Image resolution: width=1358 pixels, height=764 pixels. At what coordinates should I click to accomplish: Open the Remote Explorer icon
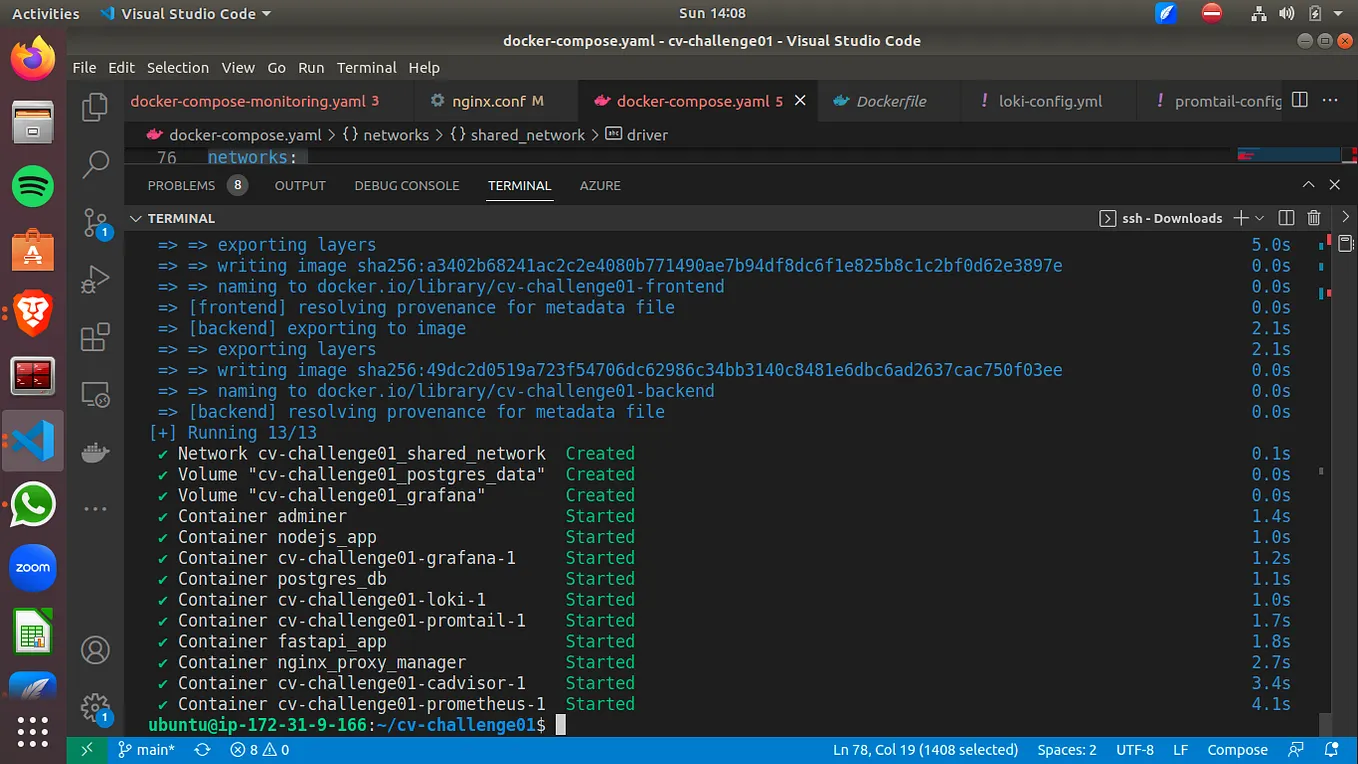tap(94, 395)
